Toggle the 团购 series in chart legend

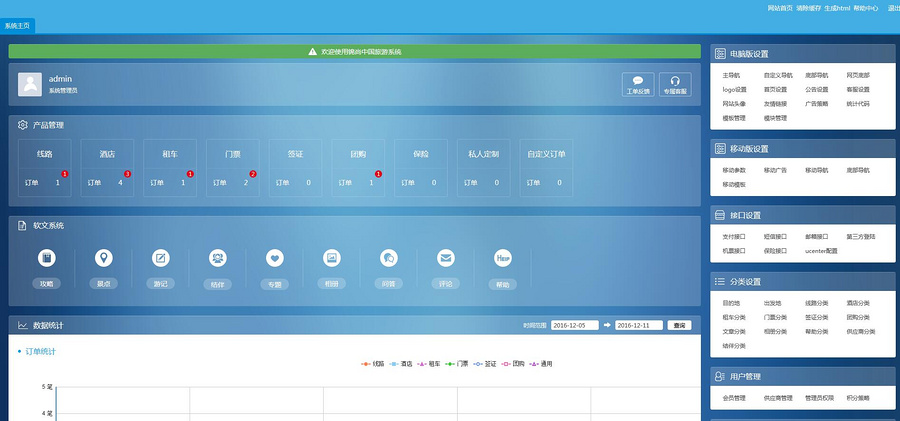[513, 364]
